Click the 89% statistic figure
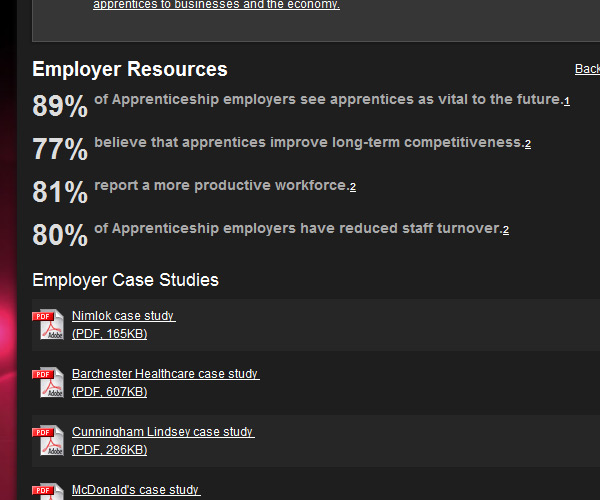The width and height of the screenshot is (600, 500). tap(60, 106)
